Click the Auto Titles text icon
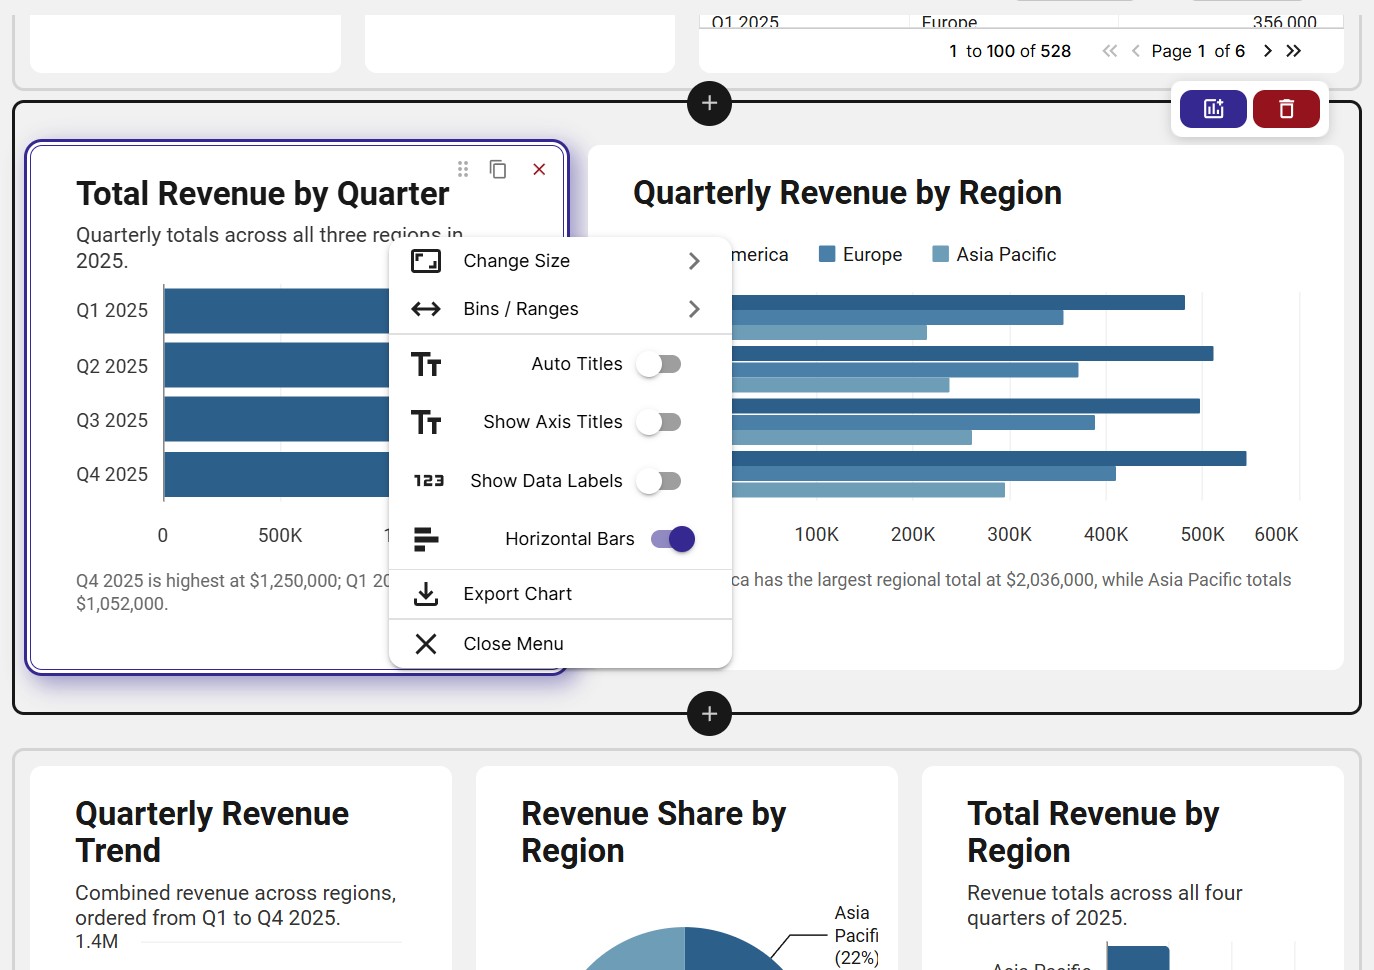The image size is (1374, 970). 426,364
